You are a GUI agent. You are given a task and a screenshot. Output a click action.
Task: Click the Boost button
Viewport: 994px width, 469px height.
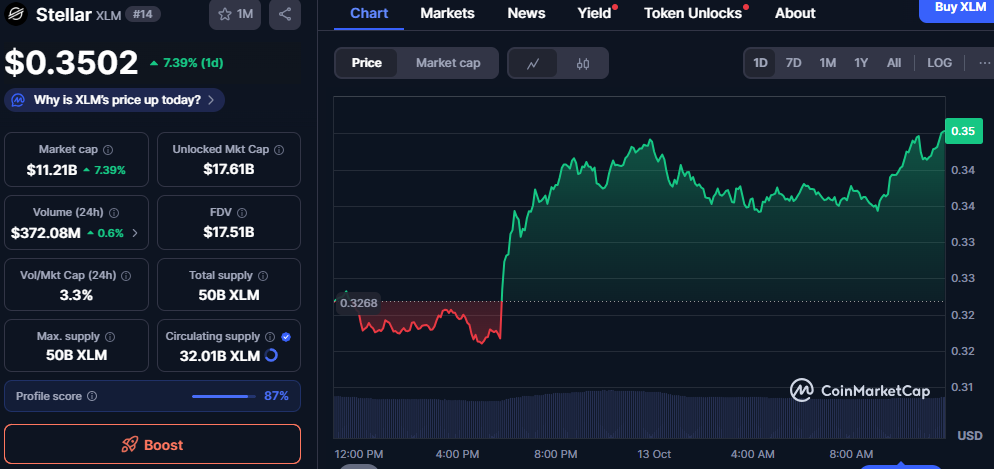coord(152,444)
